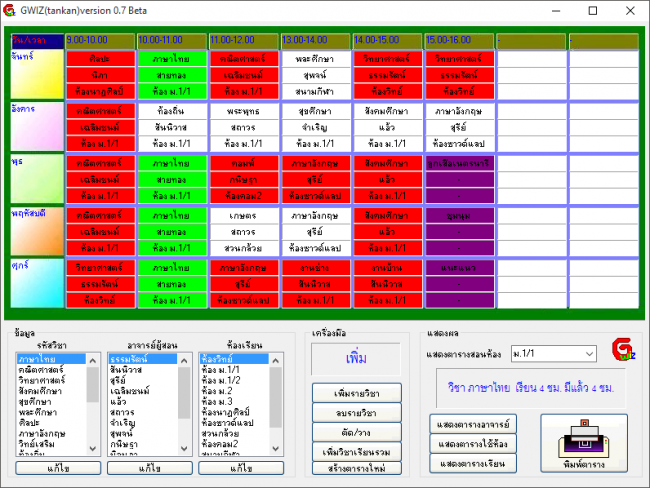Click ลบรายวิชา button
Viewport: 650px width, 488px height.
point(357,413)
